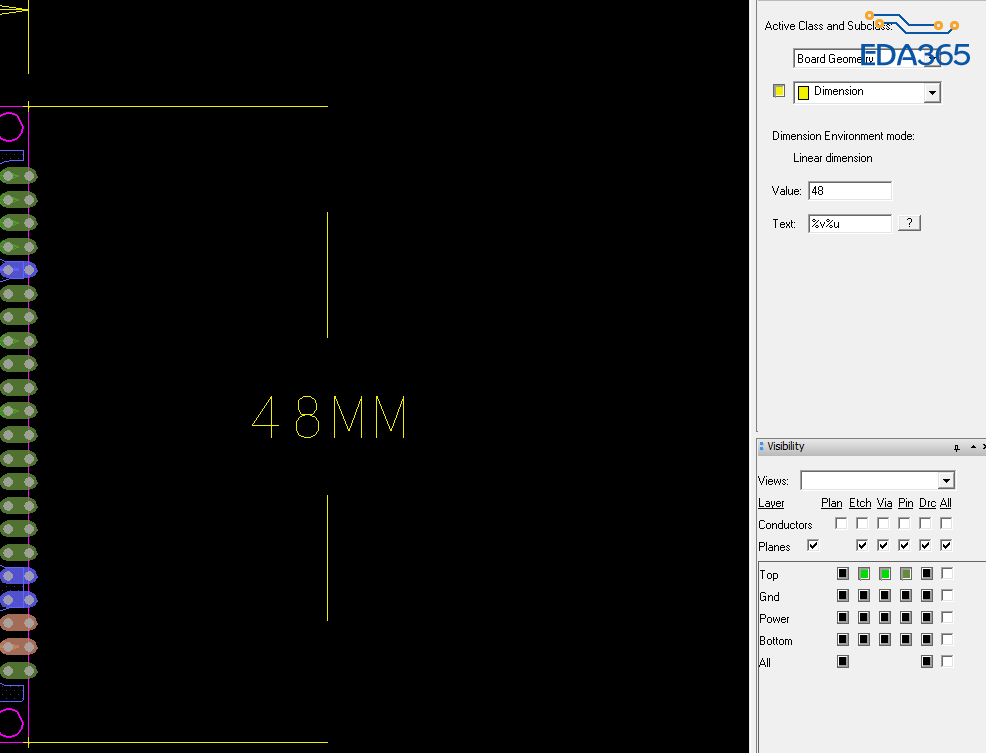Click the Drc column header

pos(927,503)
